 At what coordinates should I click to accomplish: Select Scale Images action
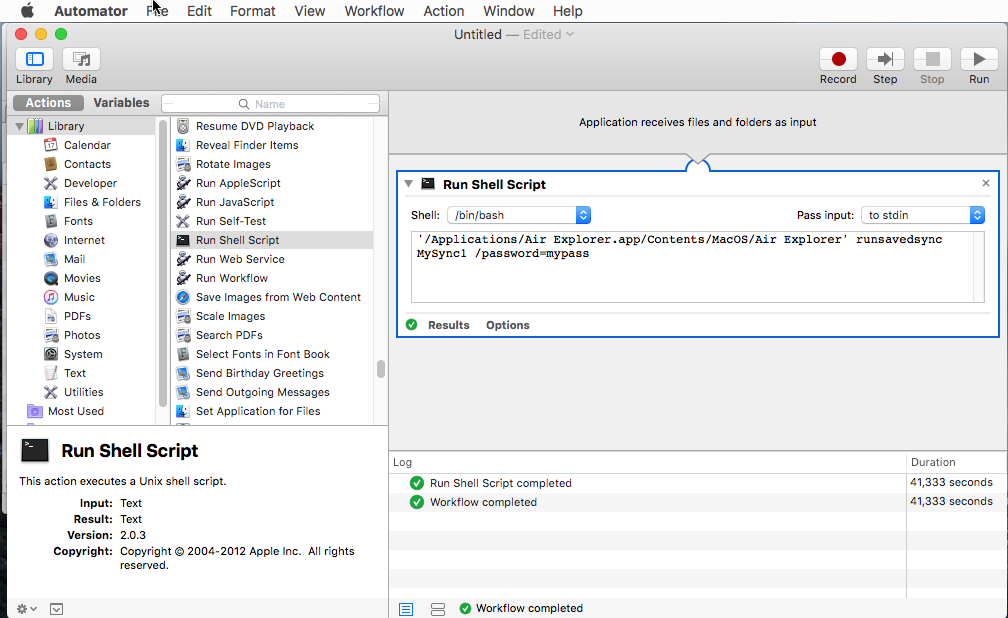230,316
